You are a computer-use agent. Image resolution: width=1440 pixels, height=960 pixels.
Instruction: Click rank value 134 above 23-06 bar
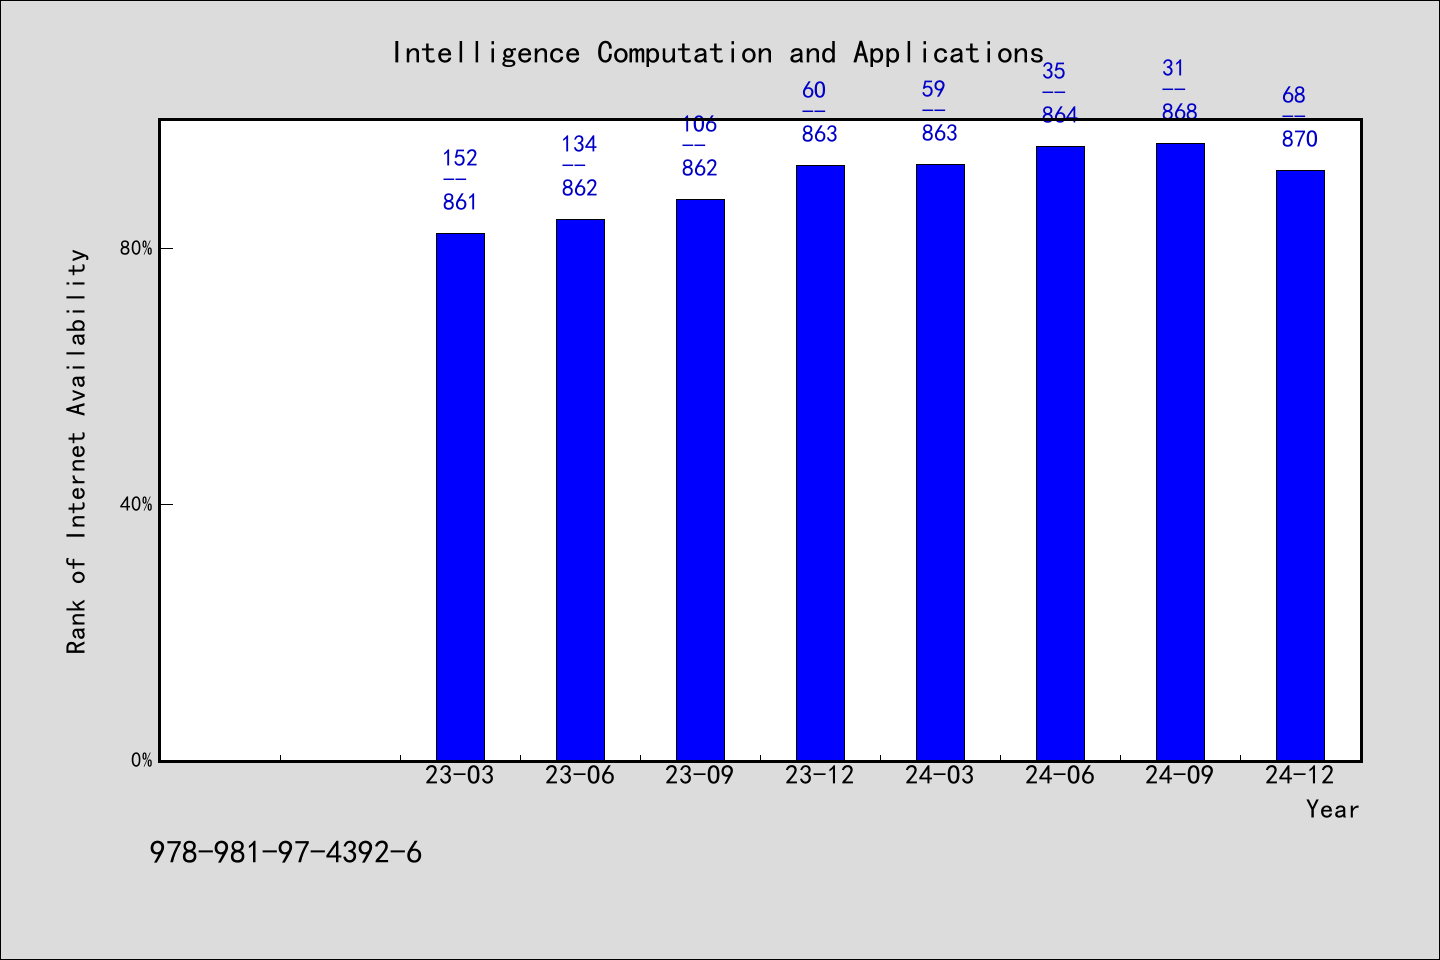(579, 144)
